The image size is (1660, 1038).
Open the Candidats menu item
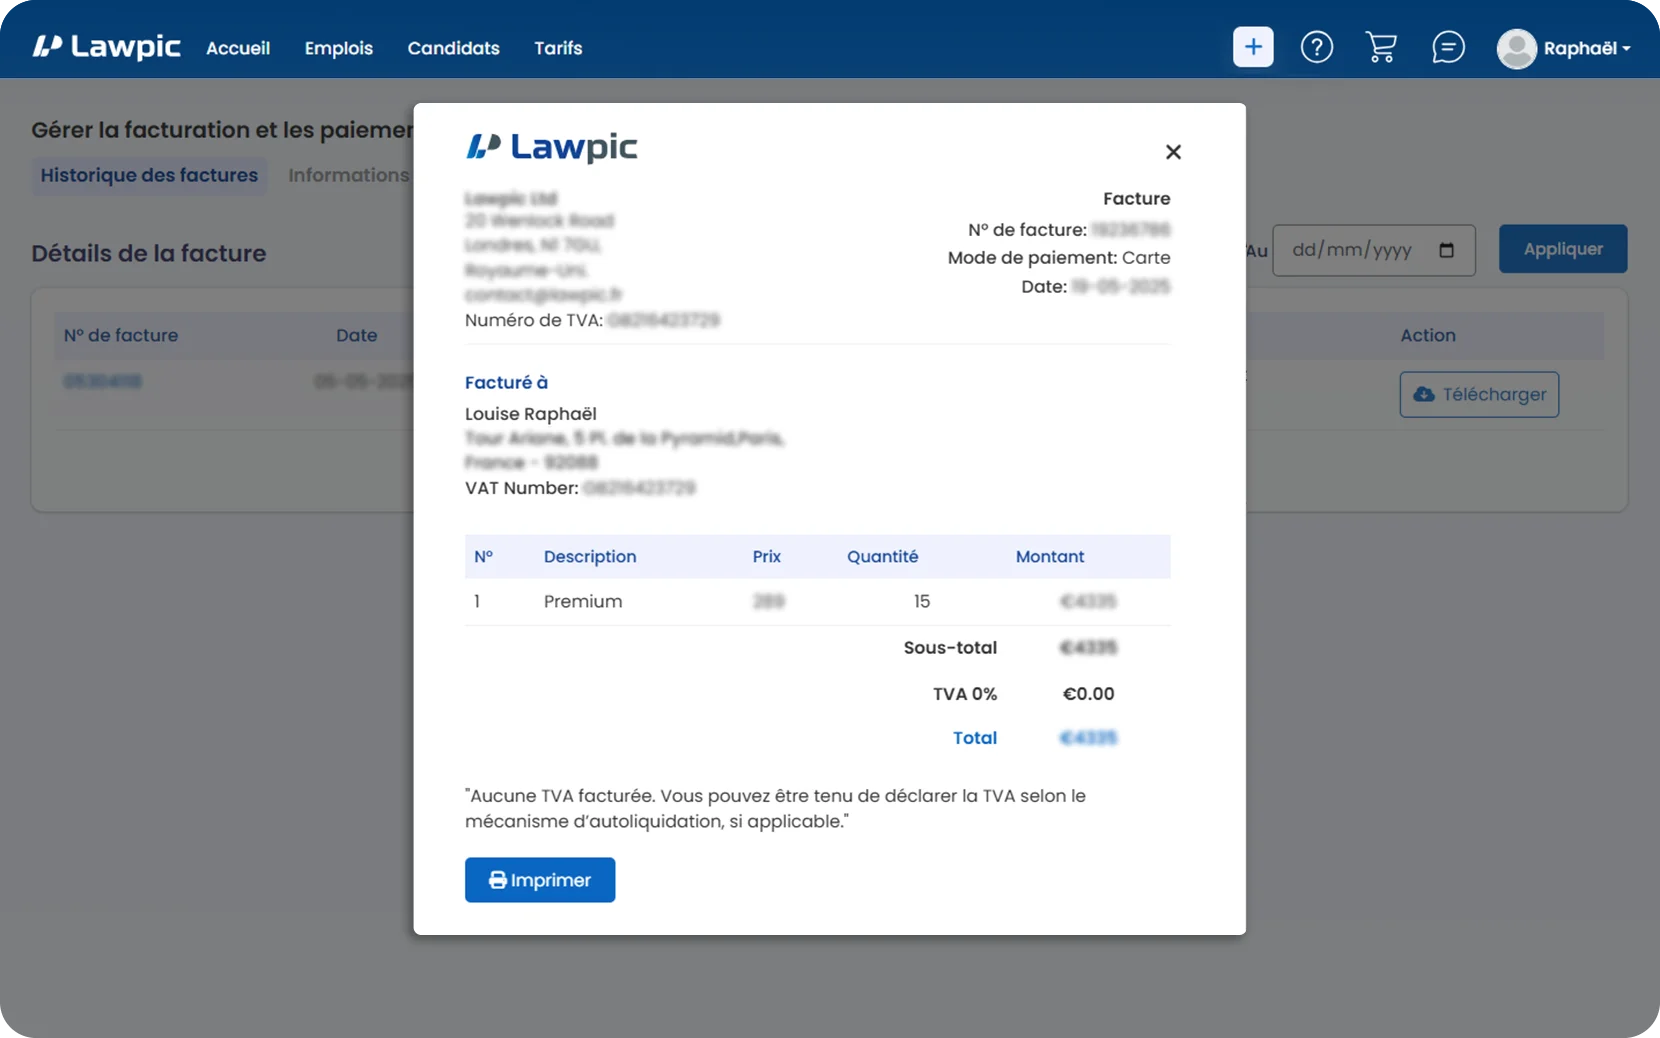pyautogui.click(x=453, y=48)
